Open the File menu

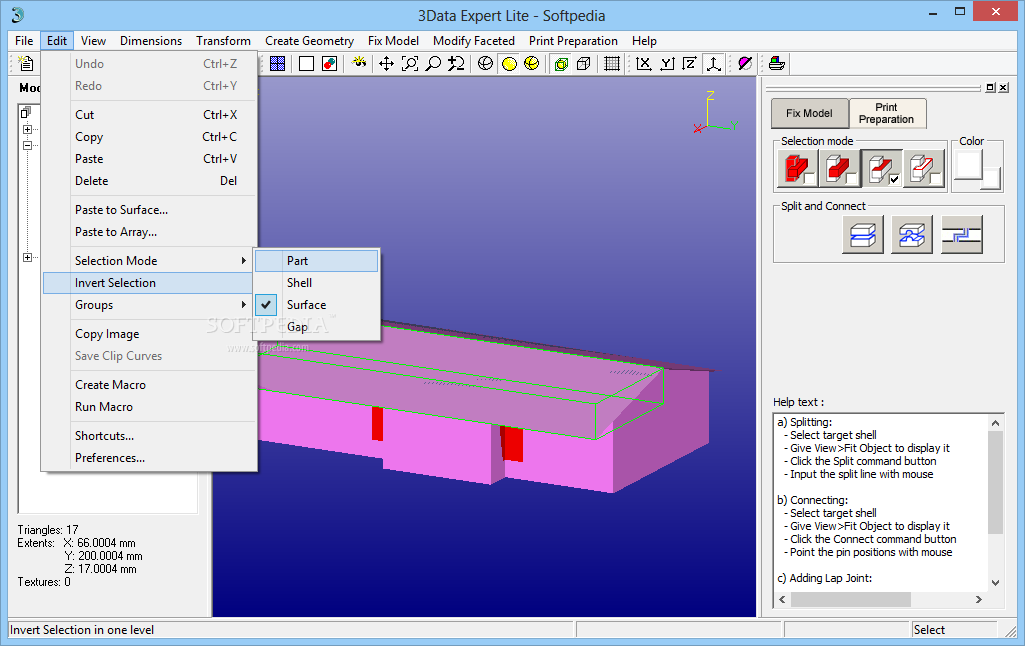(24, 41)
